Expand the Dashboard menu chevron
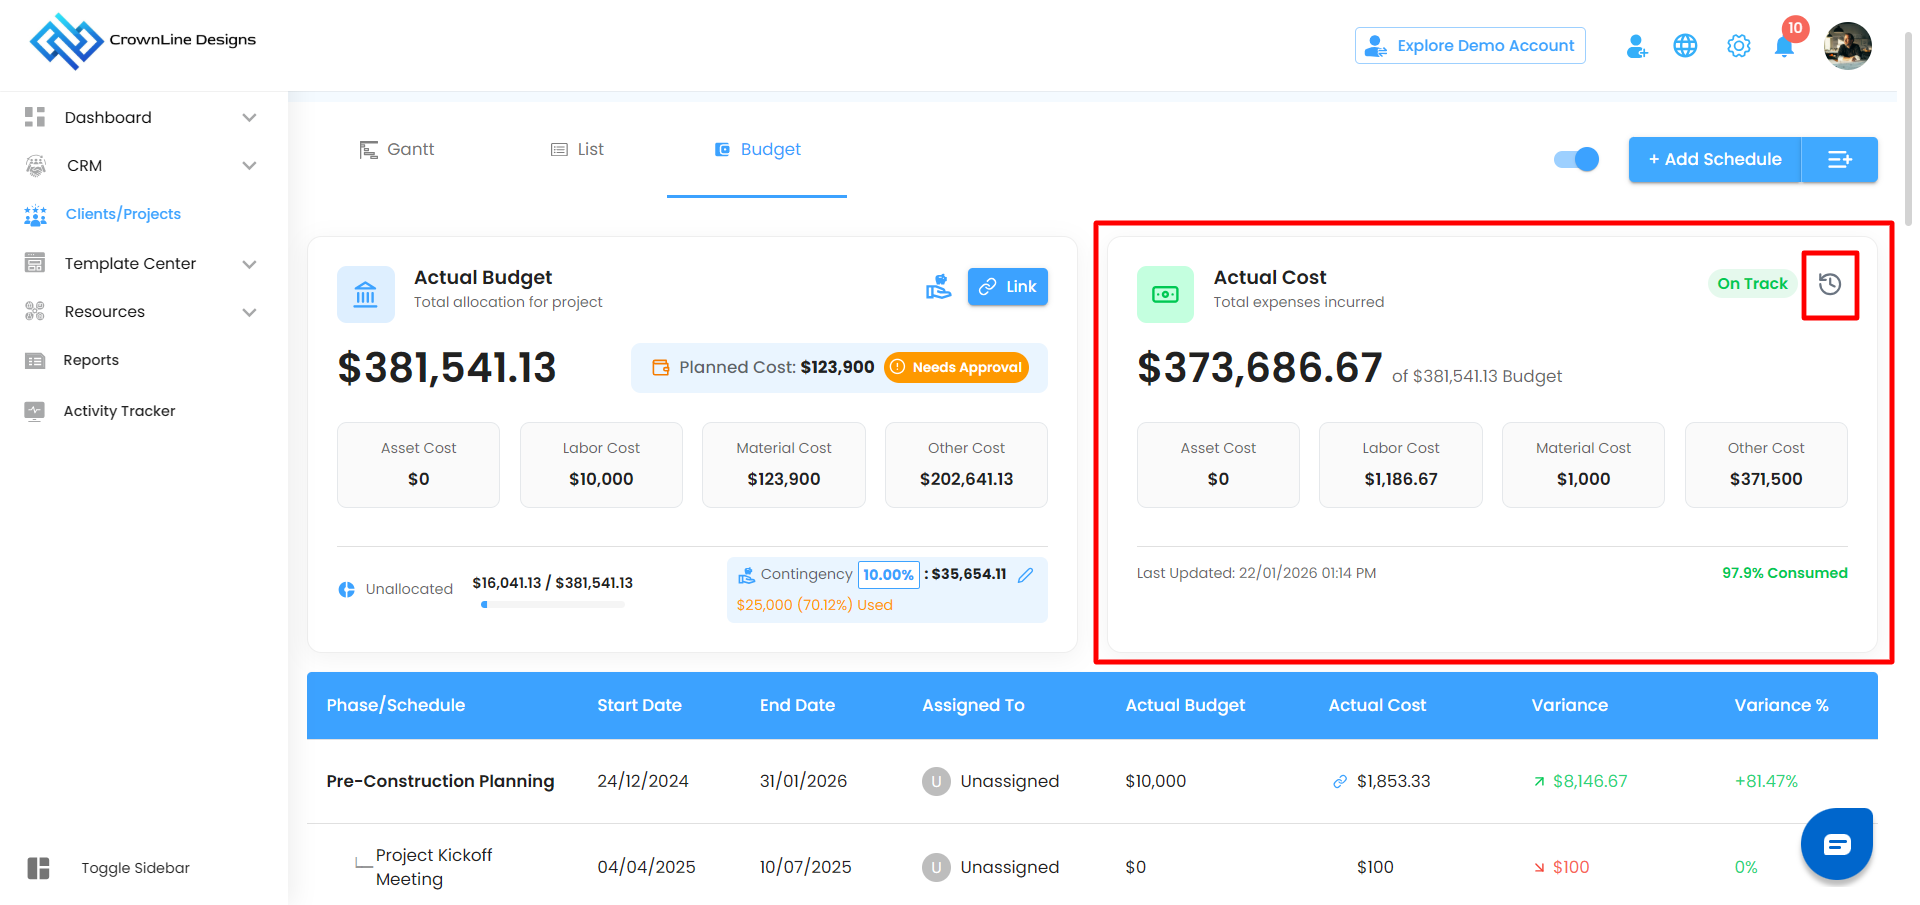Image resolution: width=1920 pixels, height=905 pixels. [x=249, y=118]
